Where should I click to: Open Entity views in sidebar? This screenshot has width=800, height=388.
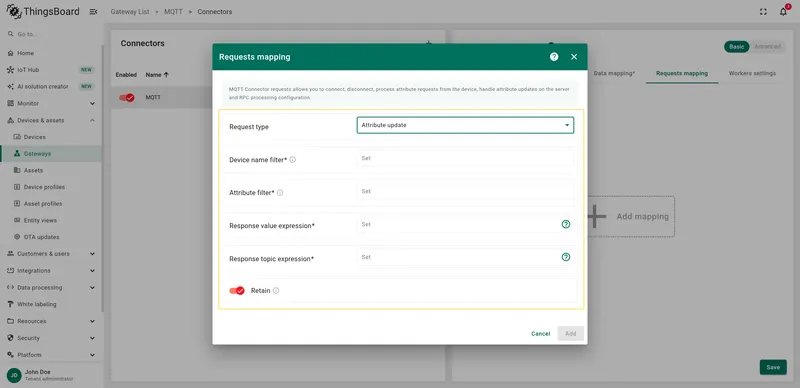point(51,221)
